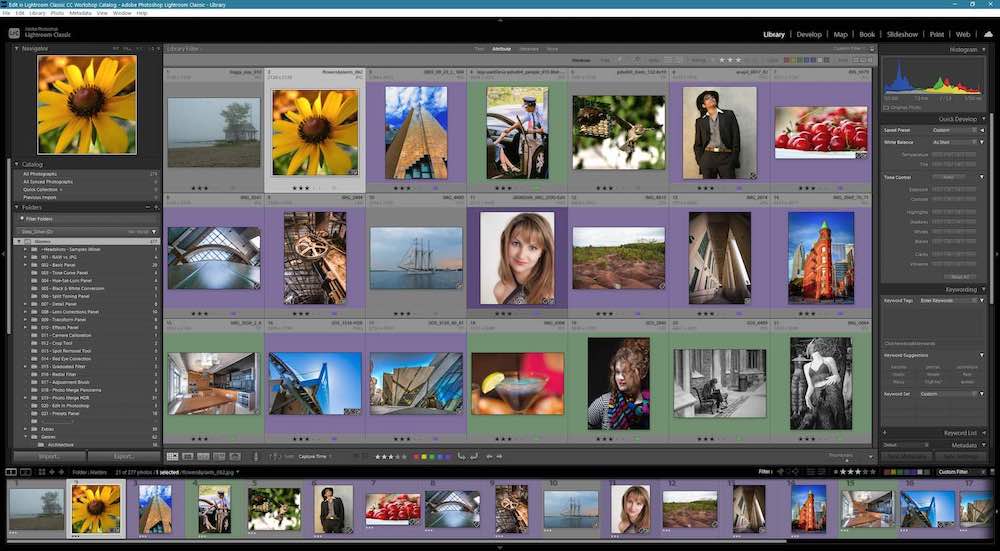1000x551 pixels.
Task: Collapse the Navigator panel
Action: pos(17,48)
